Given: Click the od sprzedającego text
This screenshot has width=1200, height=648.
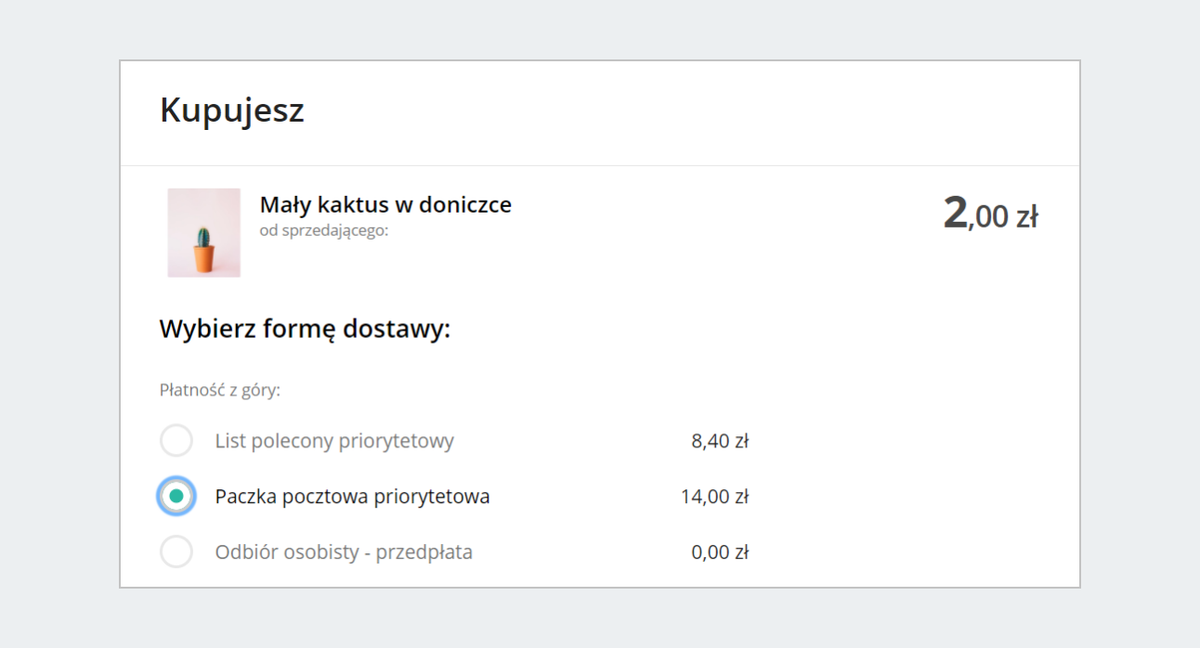Looking at the screenshot, I should (324, 231).
